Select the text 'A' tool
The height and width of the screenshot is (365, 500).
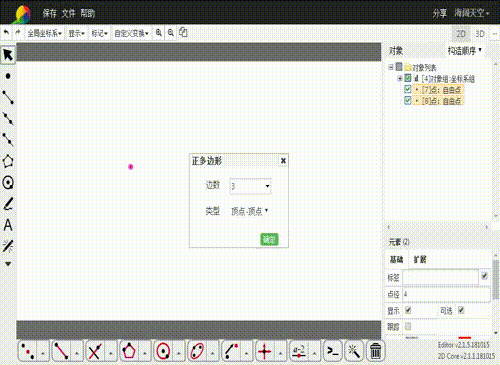pyautogui.click(x=8, y=225)
